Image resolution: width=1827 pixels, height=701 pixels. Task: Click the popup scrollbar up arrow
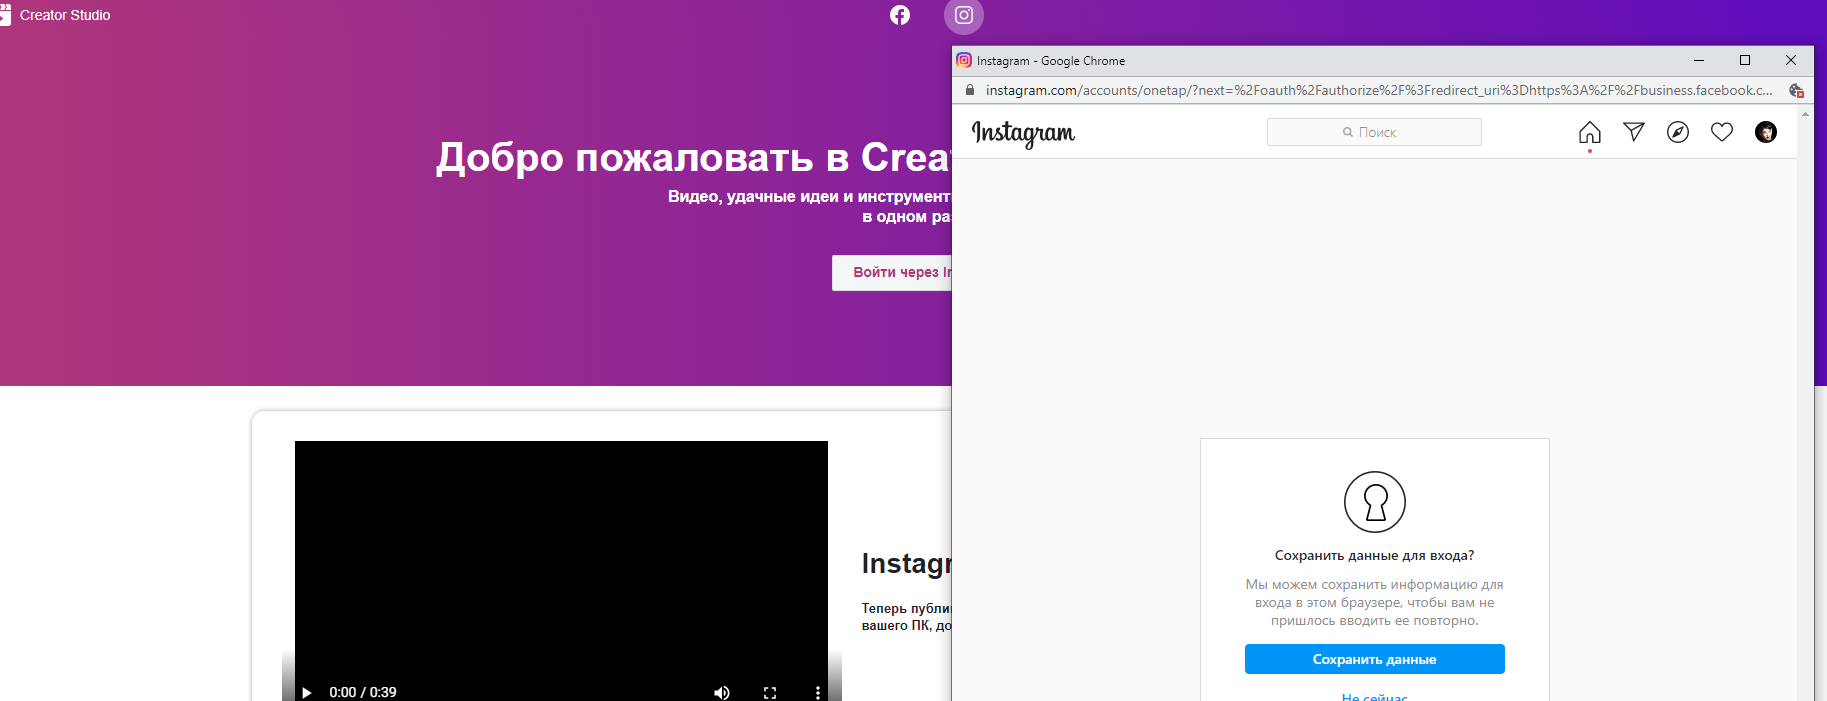[1805, 114]
